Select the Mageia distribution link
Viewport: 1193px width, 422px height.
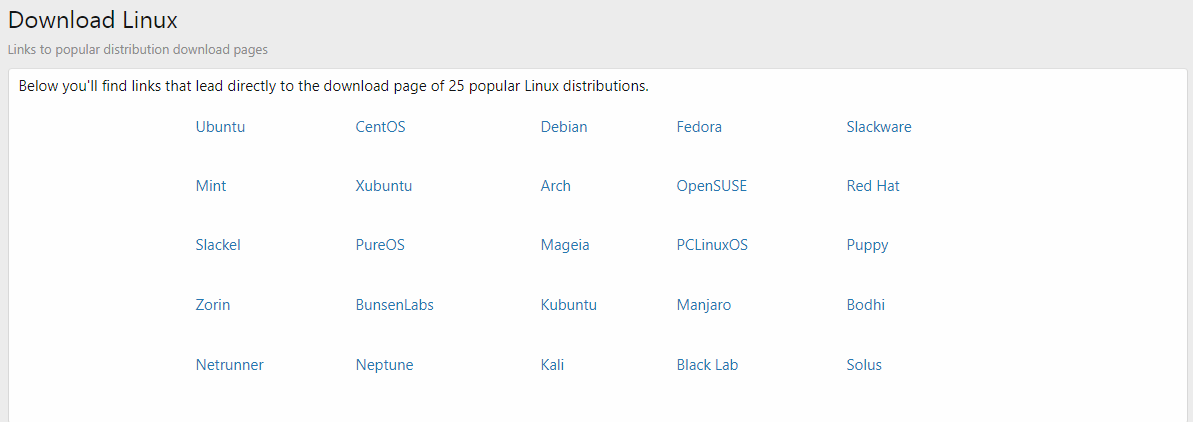[x=565, y=245]
